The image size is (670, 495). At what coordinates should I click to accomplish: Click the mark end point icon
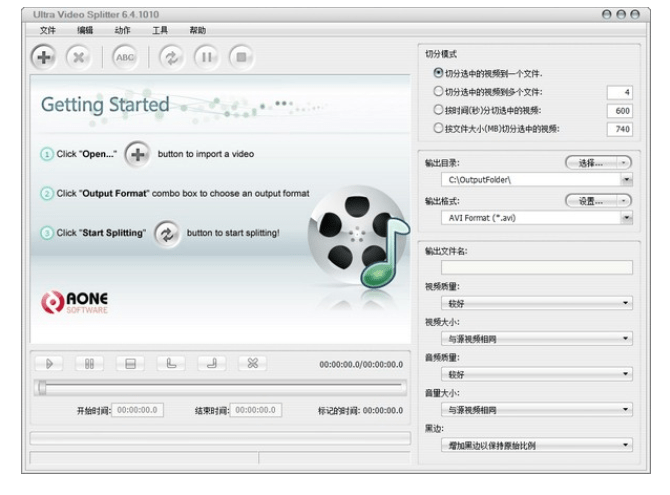(x=212, y=364)
